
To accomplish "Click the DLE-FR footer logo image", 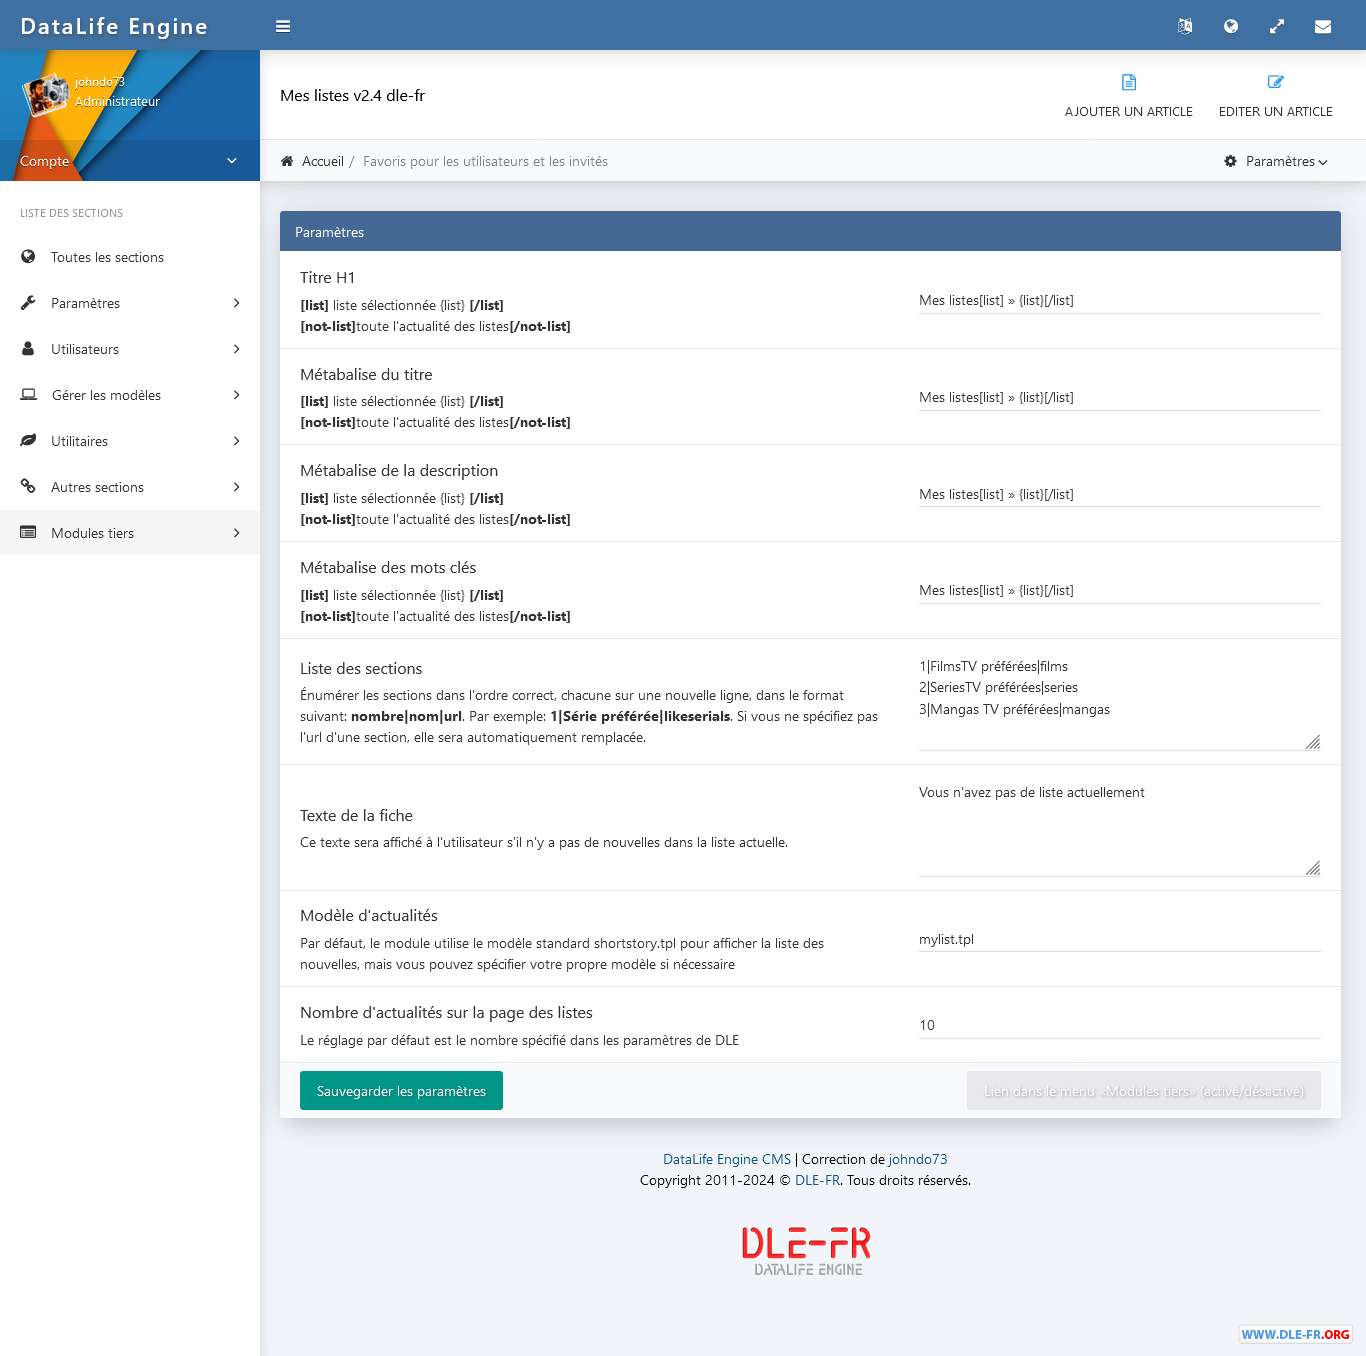I will point(807,1251).
